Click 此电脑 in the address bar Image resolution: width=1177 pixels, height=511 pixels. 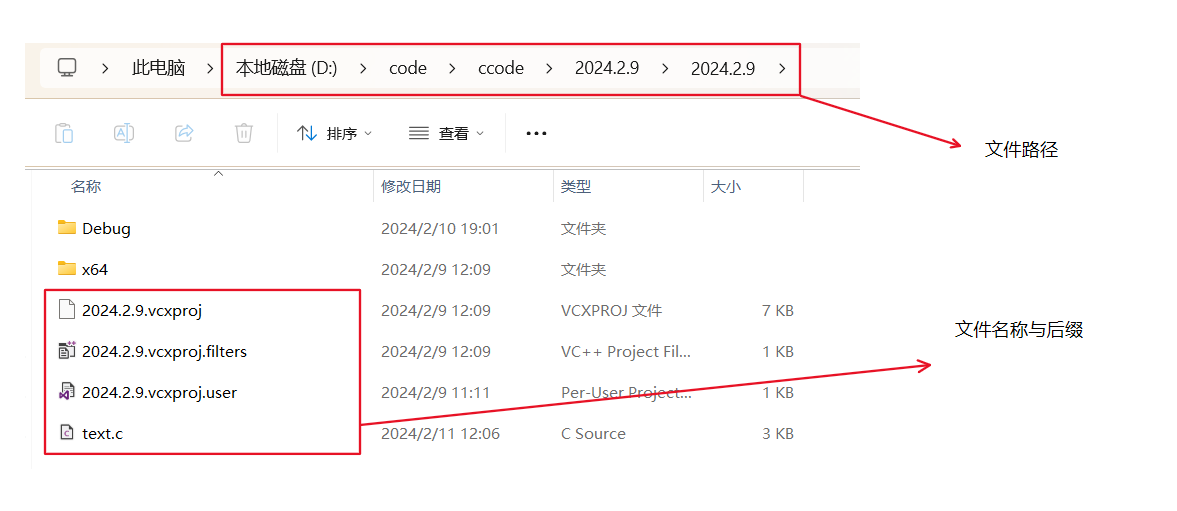point(158,68)
